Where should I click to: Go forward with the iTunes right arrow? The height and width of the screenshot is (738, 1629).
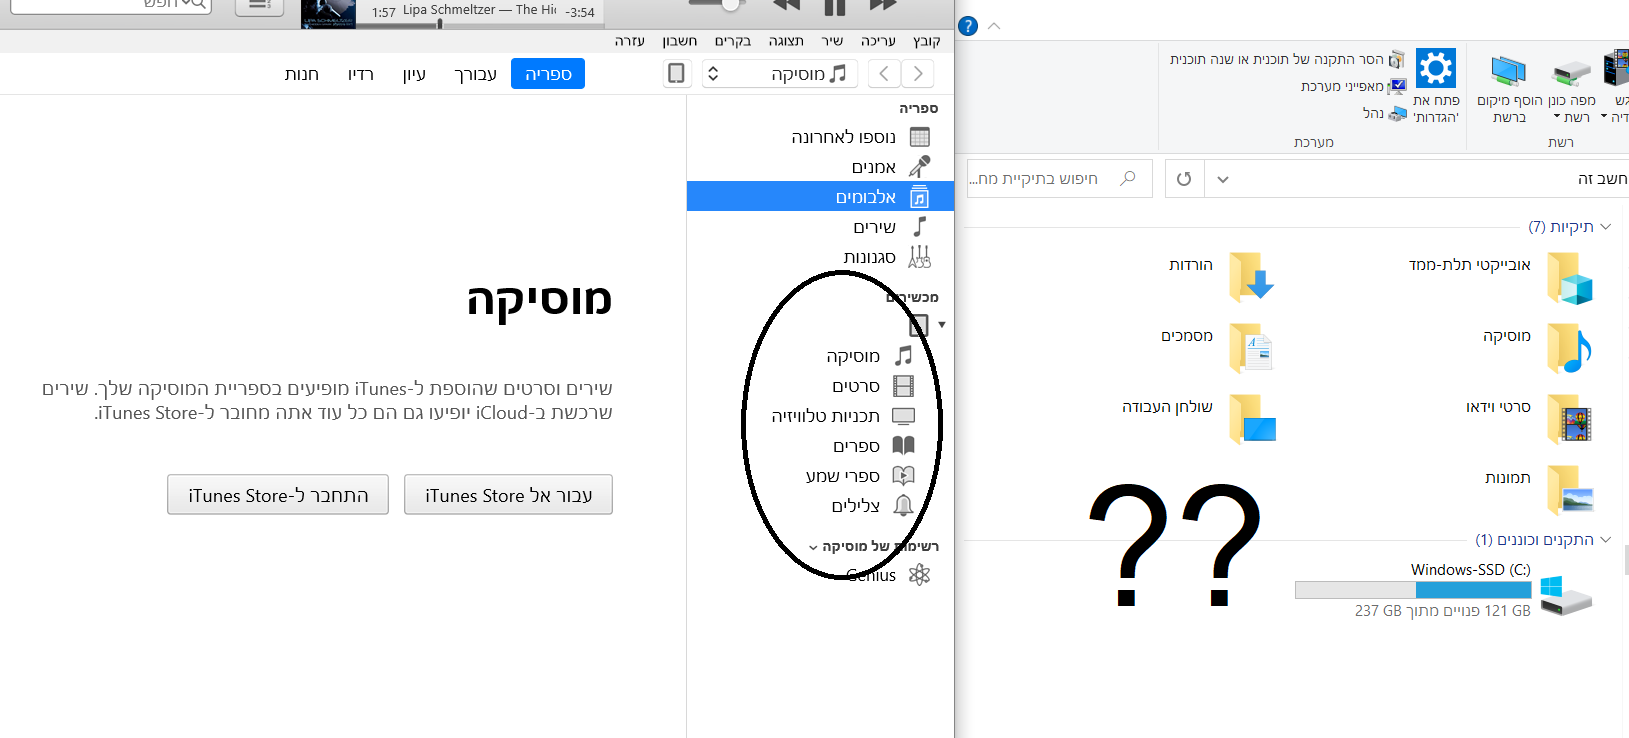coord(918,73)
